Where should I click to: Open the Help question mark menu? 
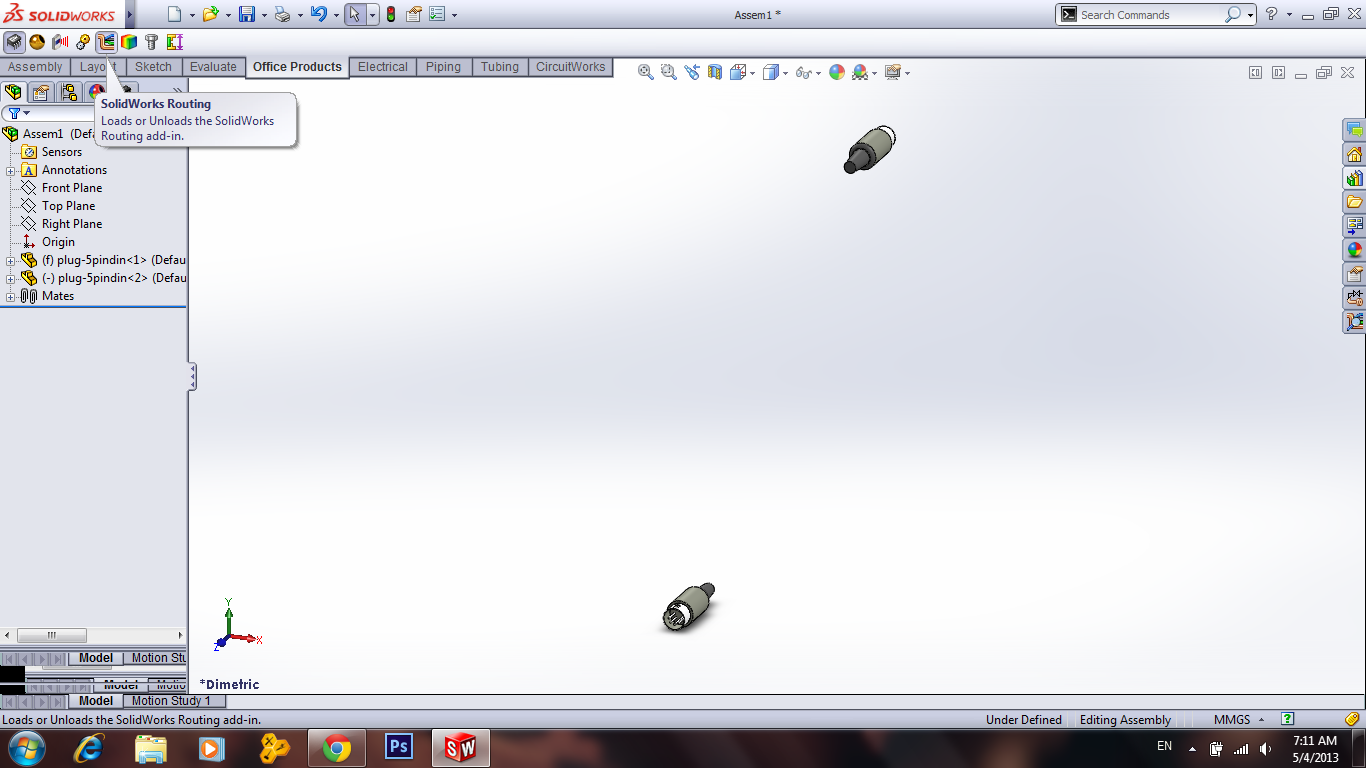tap(1271, 14)
